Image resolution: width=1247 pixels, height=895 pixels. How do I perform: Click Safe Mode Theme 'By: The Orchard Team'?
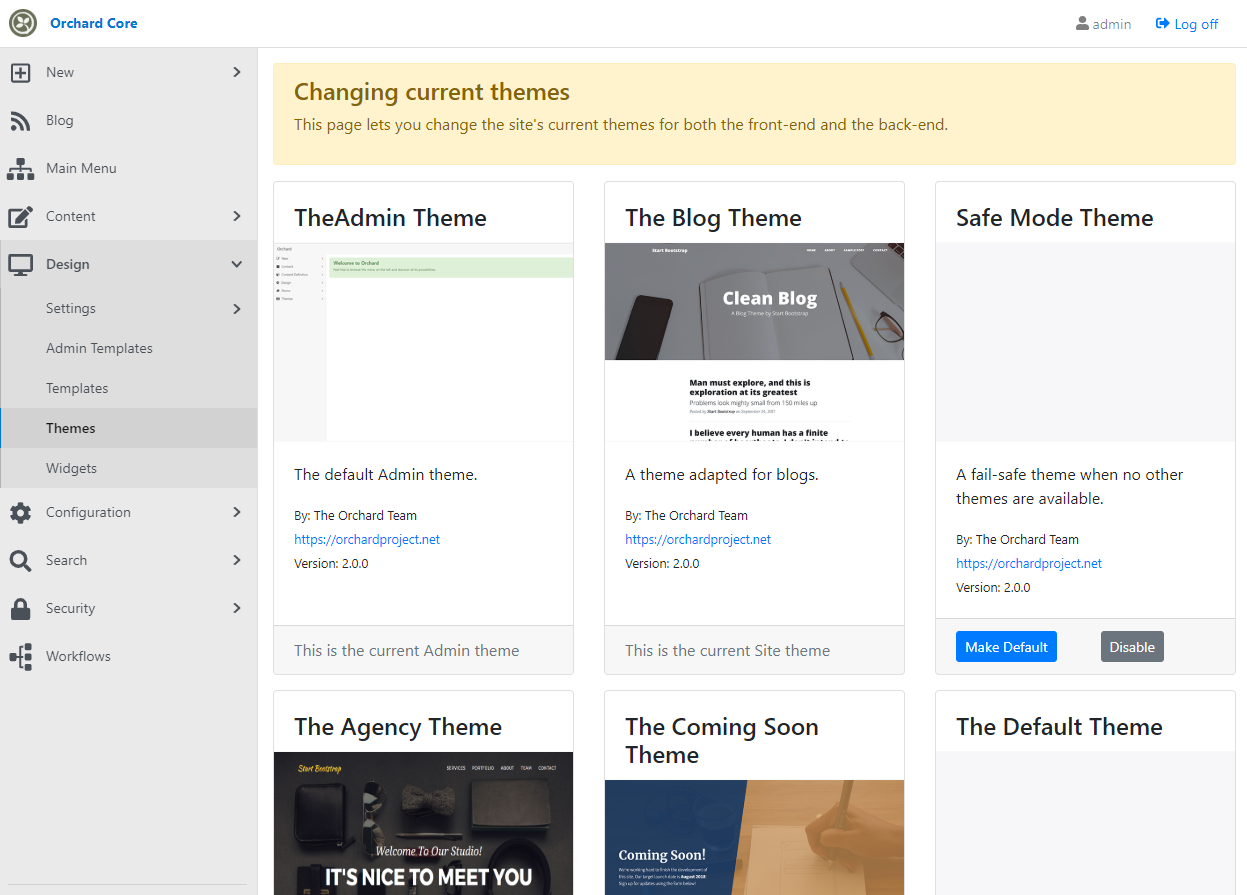(1017, 539)
